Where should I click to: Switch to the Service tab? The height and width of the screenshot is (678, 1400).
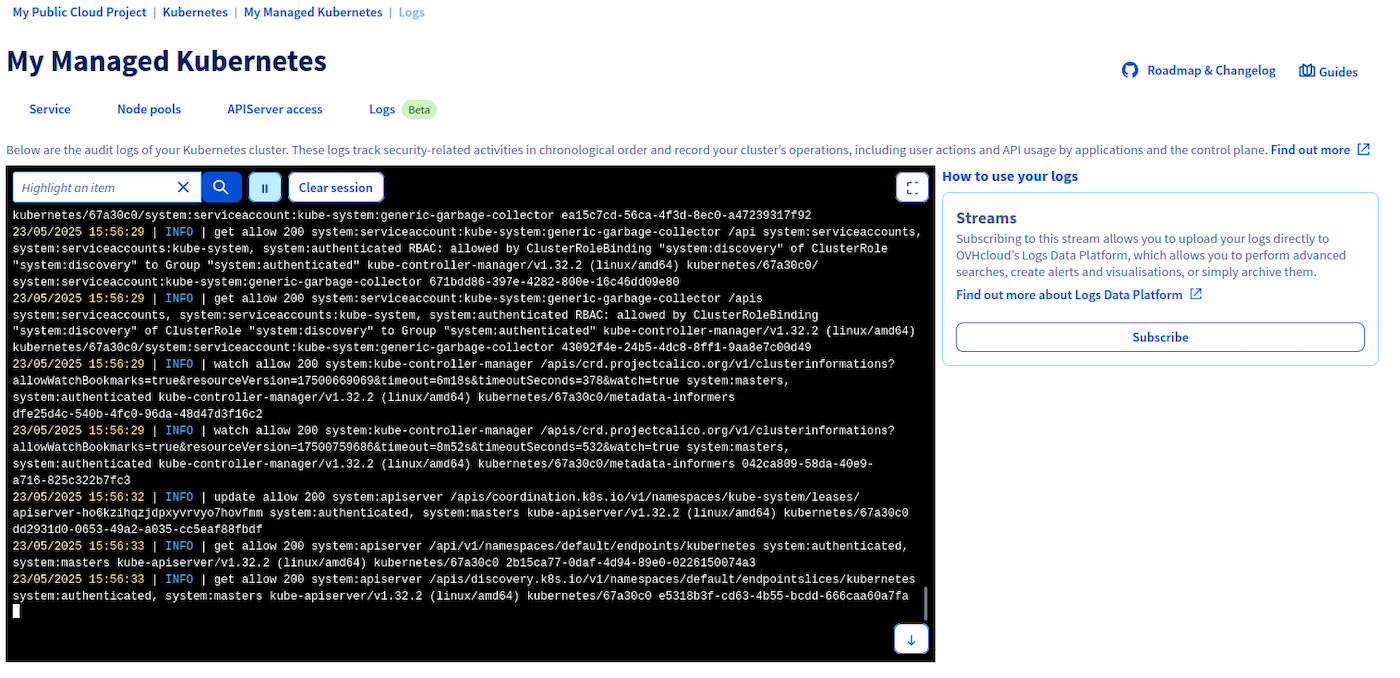coord(50,110)
